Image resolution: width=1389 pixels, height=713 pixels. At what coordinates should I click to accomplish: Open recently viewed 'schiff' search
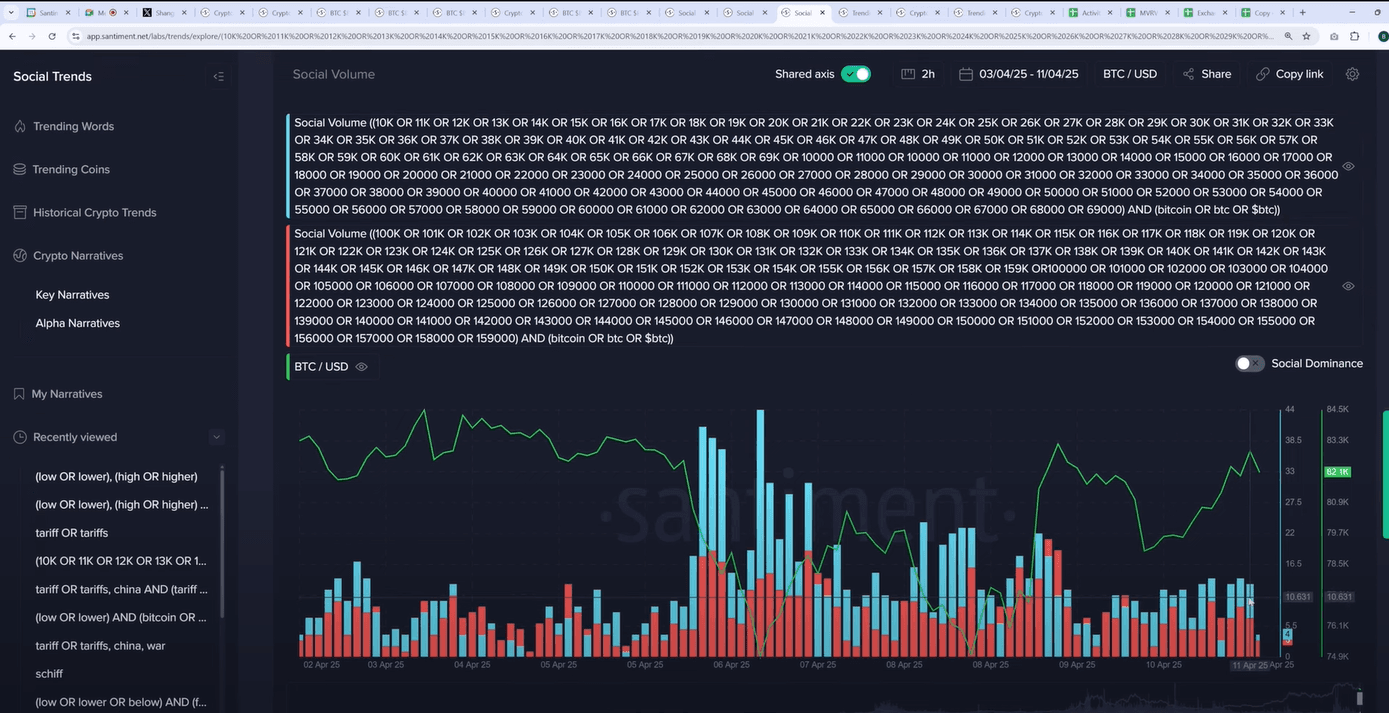[x=49, y=674]
